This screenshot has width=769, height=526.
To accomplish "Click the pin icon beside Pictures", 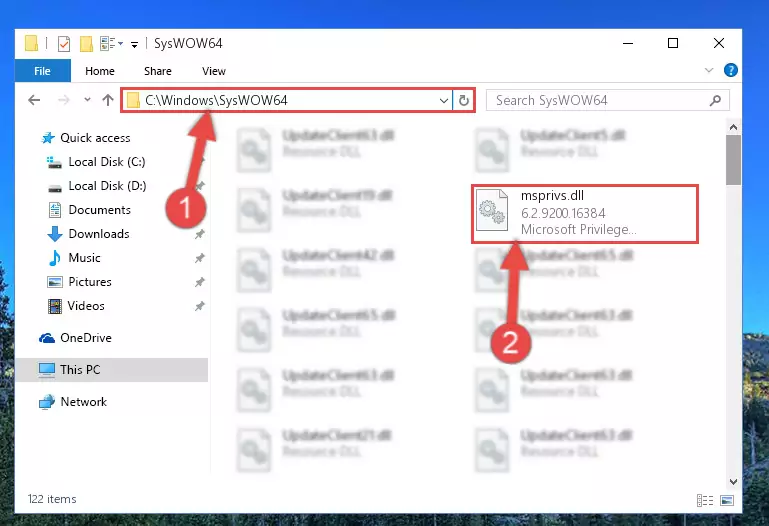I will pos(199,282).
